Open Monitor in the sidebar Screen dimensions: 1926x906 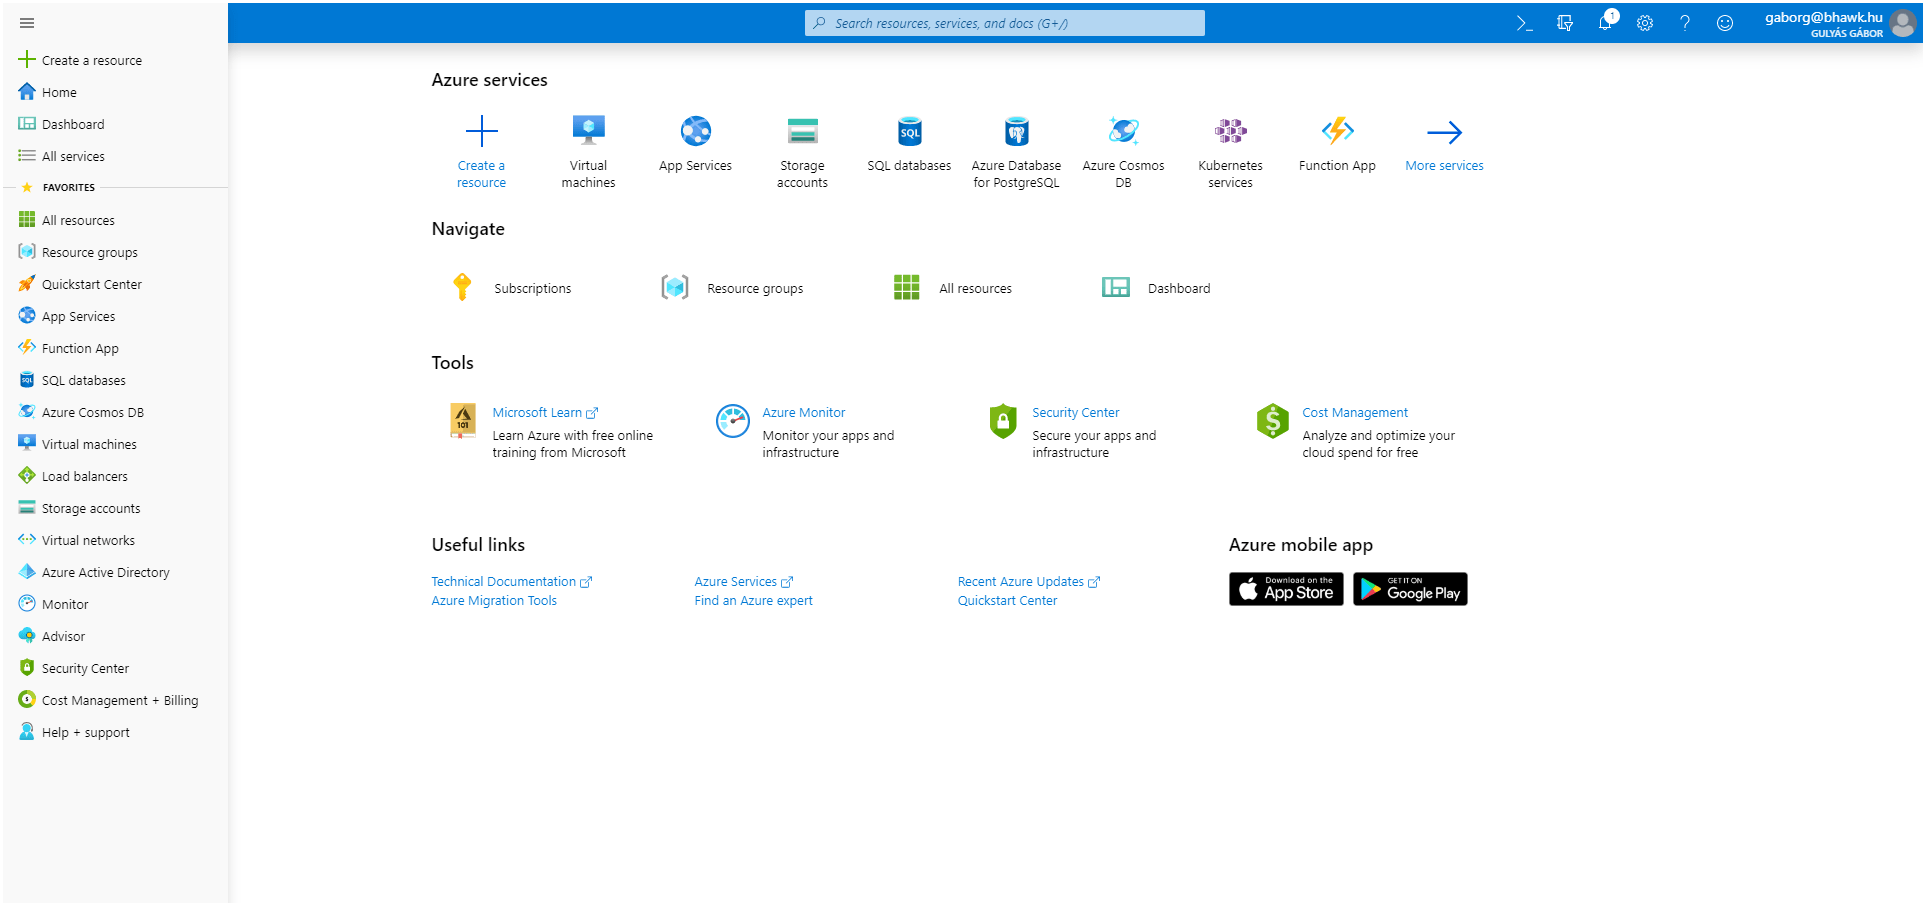(x=115, y=604)
